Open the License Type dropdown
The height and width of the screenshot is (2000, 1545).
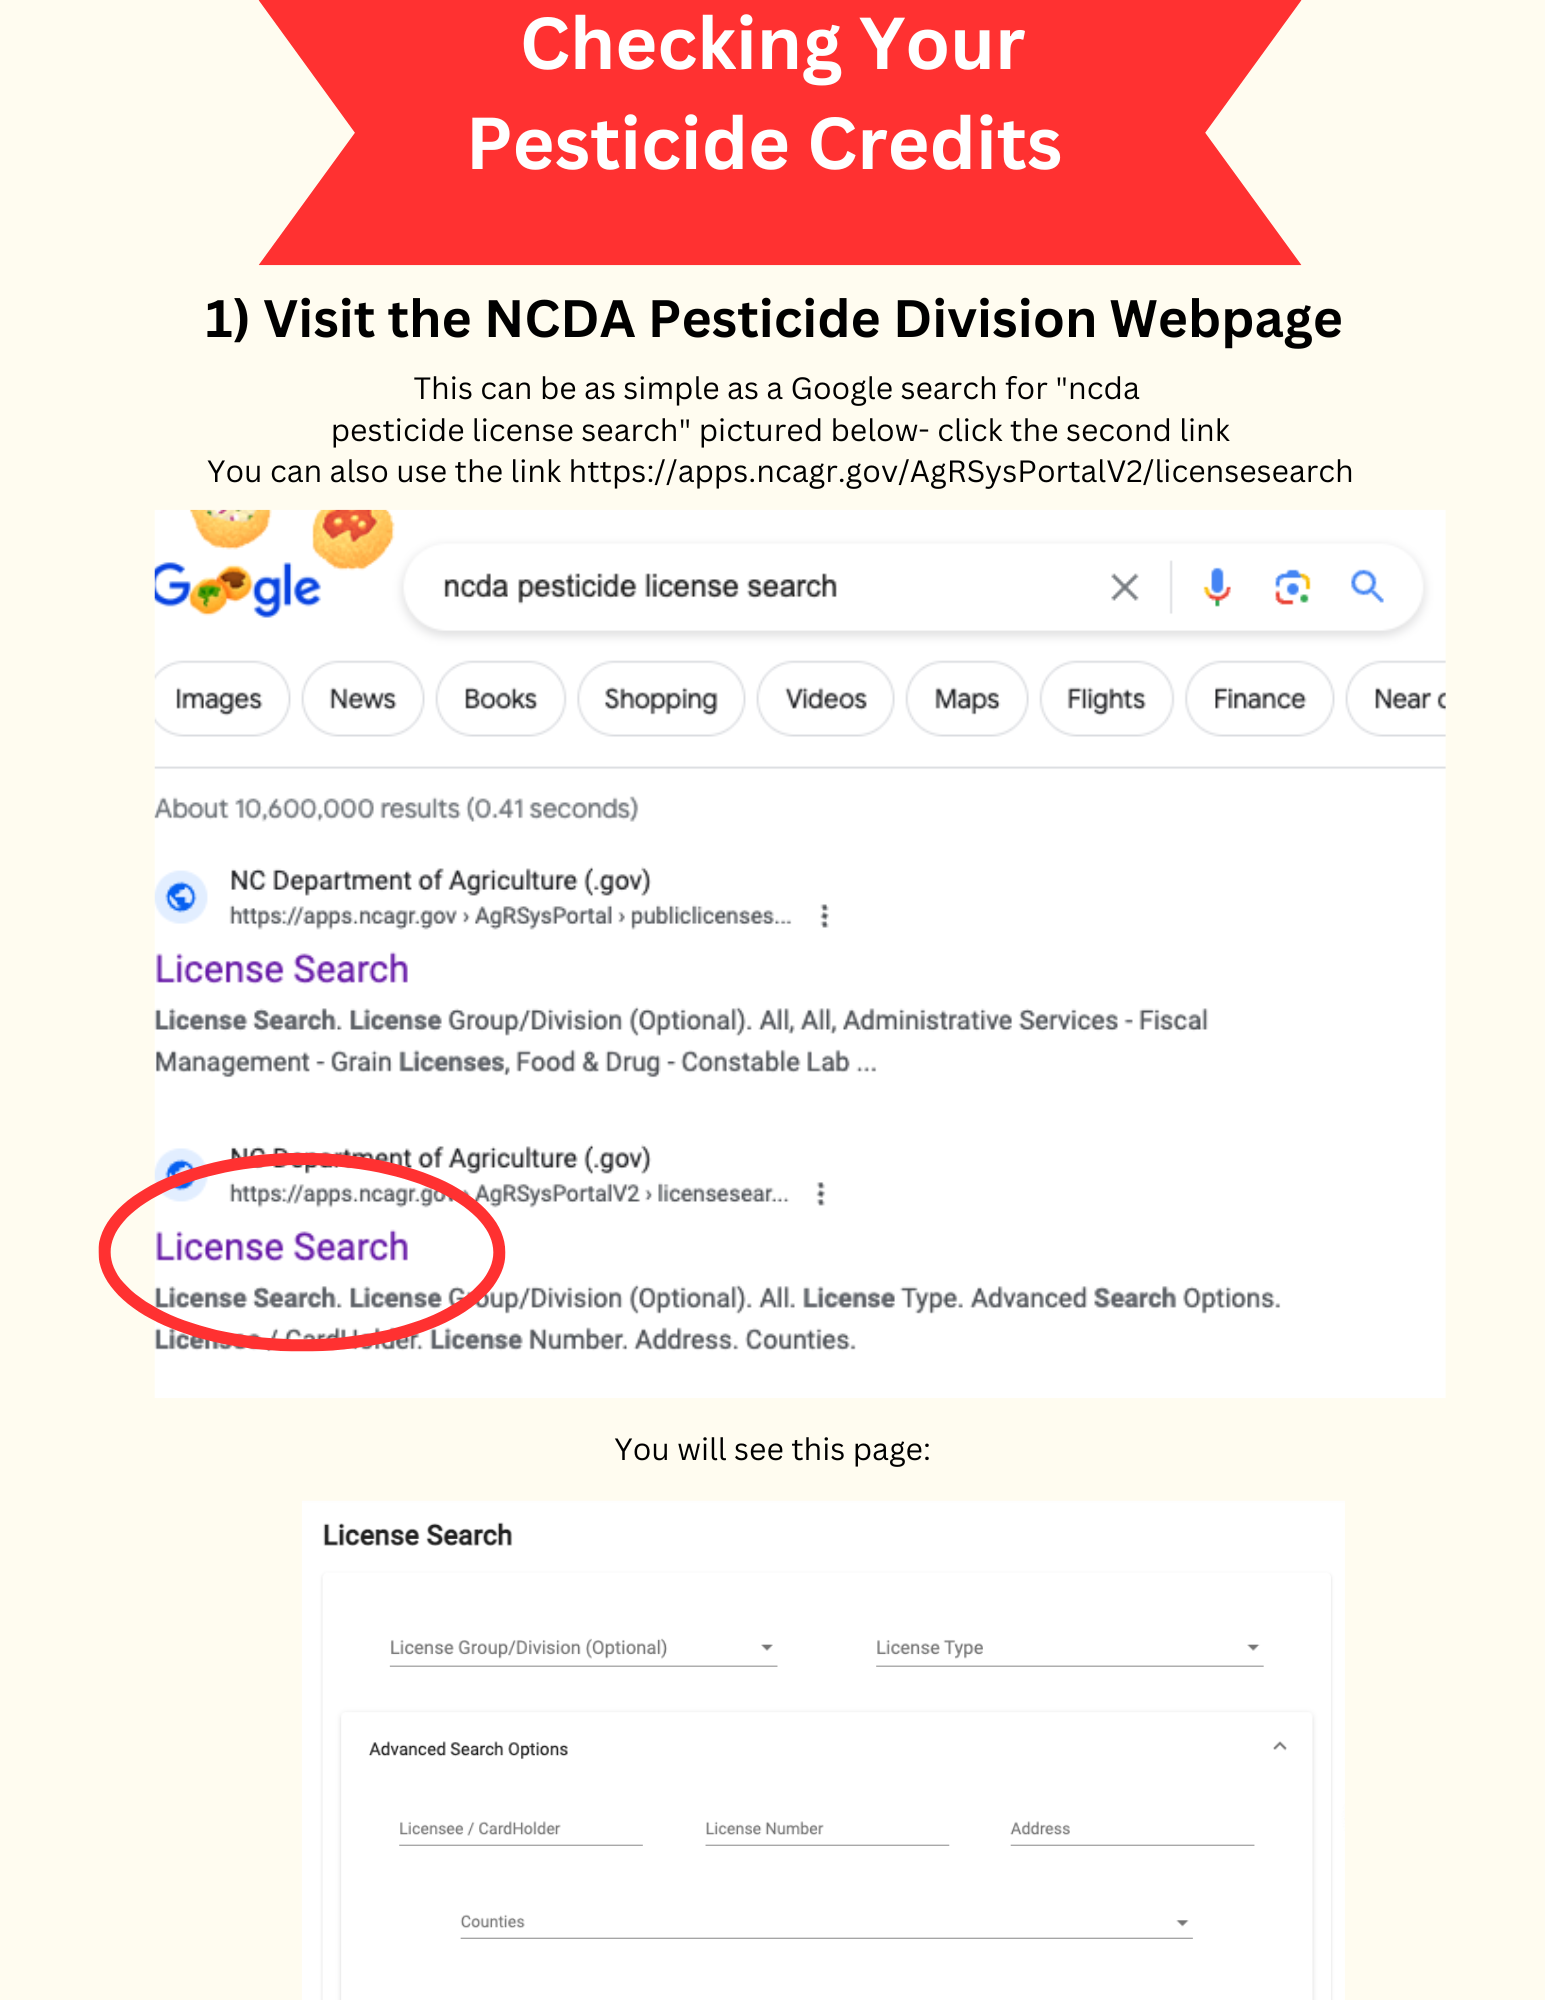coord(1069,1648)
